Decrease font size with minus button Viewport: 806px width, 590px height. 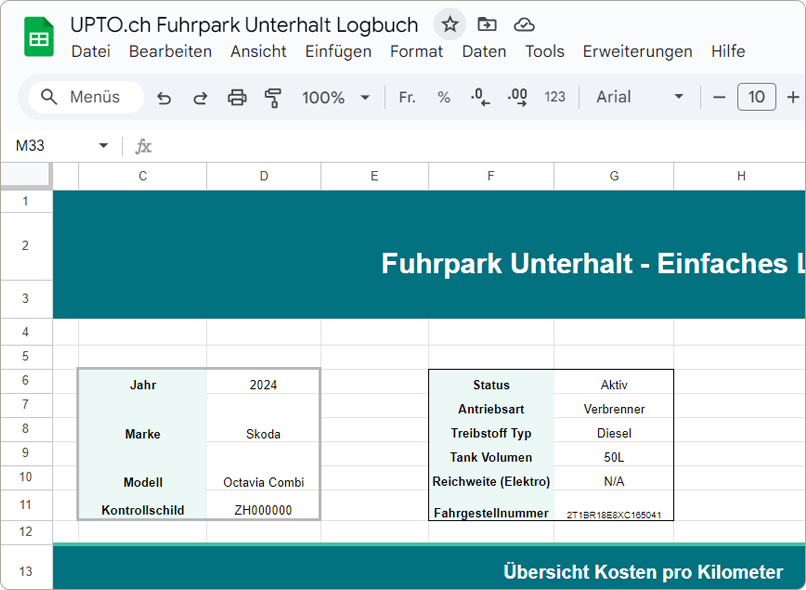click(719, 97)
